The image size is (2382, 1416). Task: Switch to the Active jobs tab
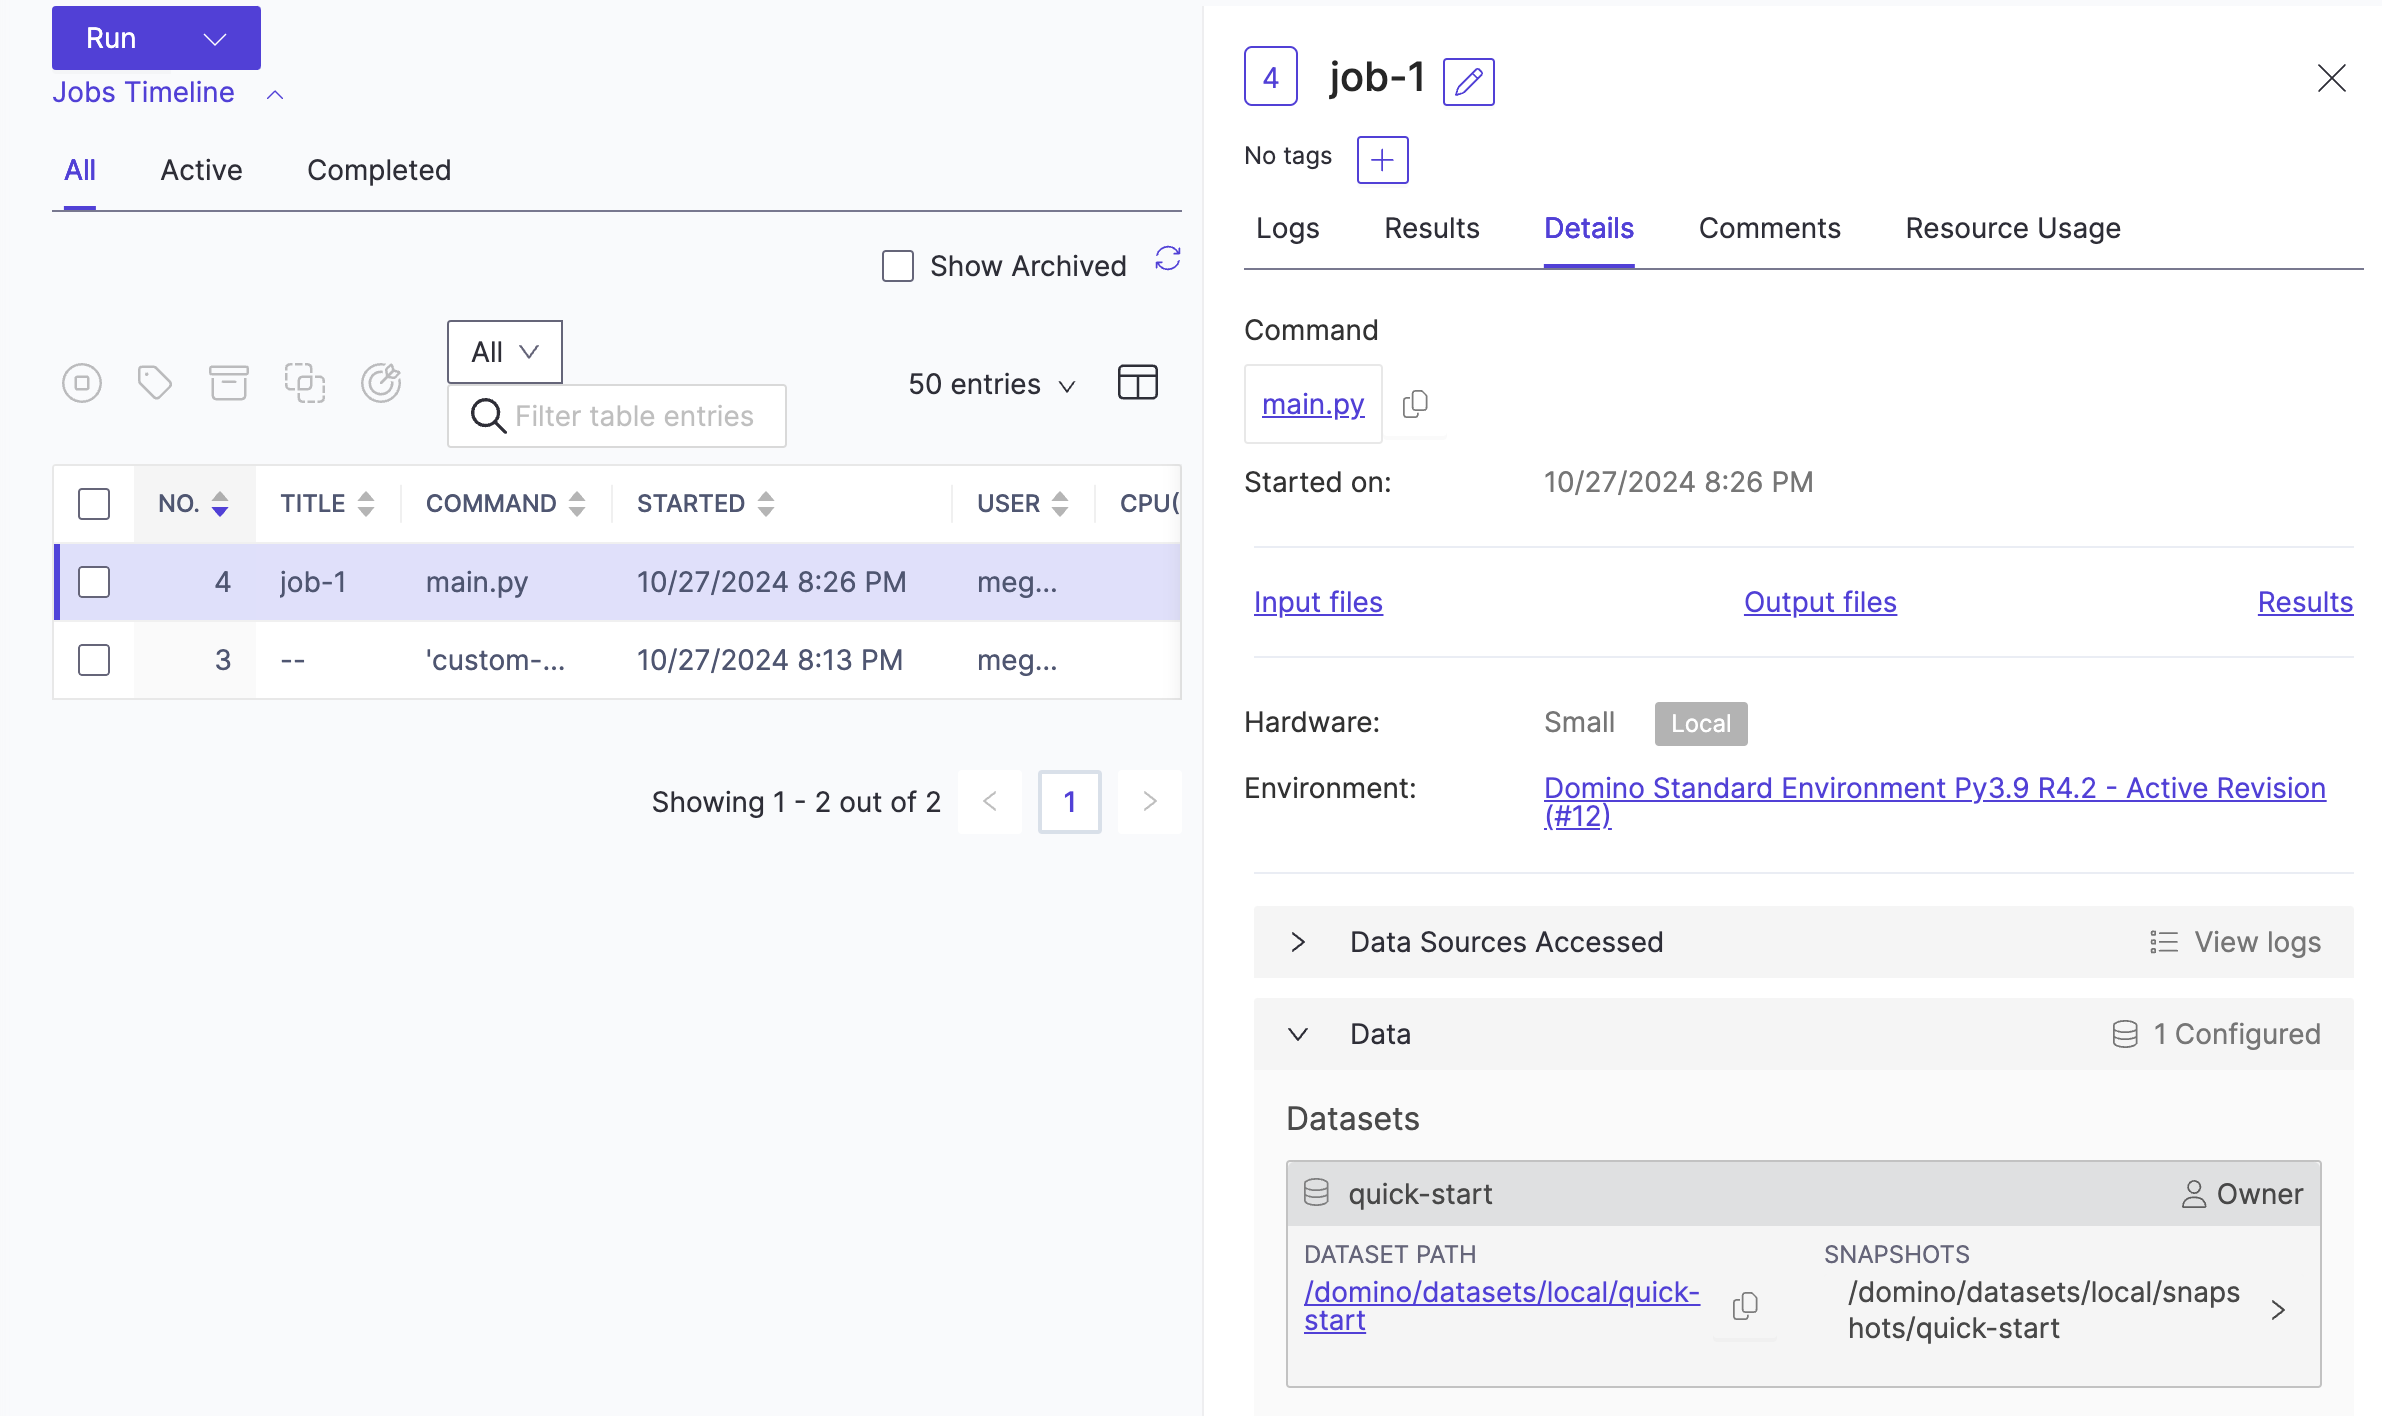click(x=201, y=170)
